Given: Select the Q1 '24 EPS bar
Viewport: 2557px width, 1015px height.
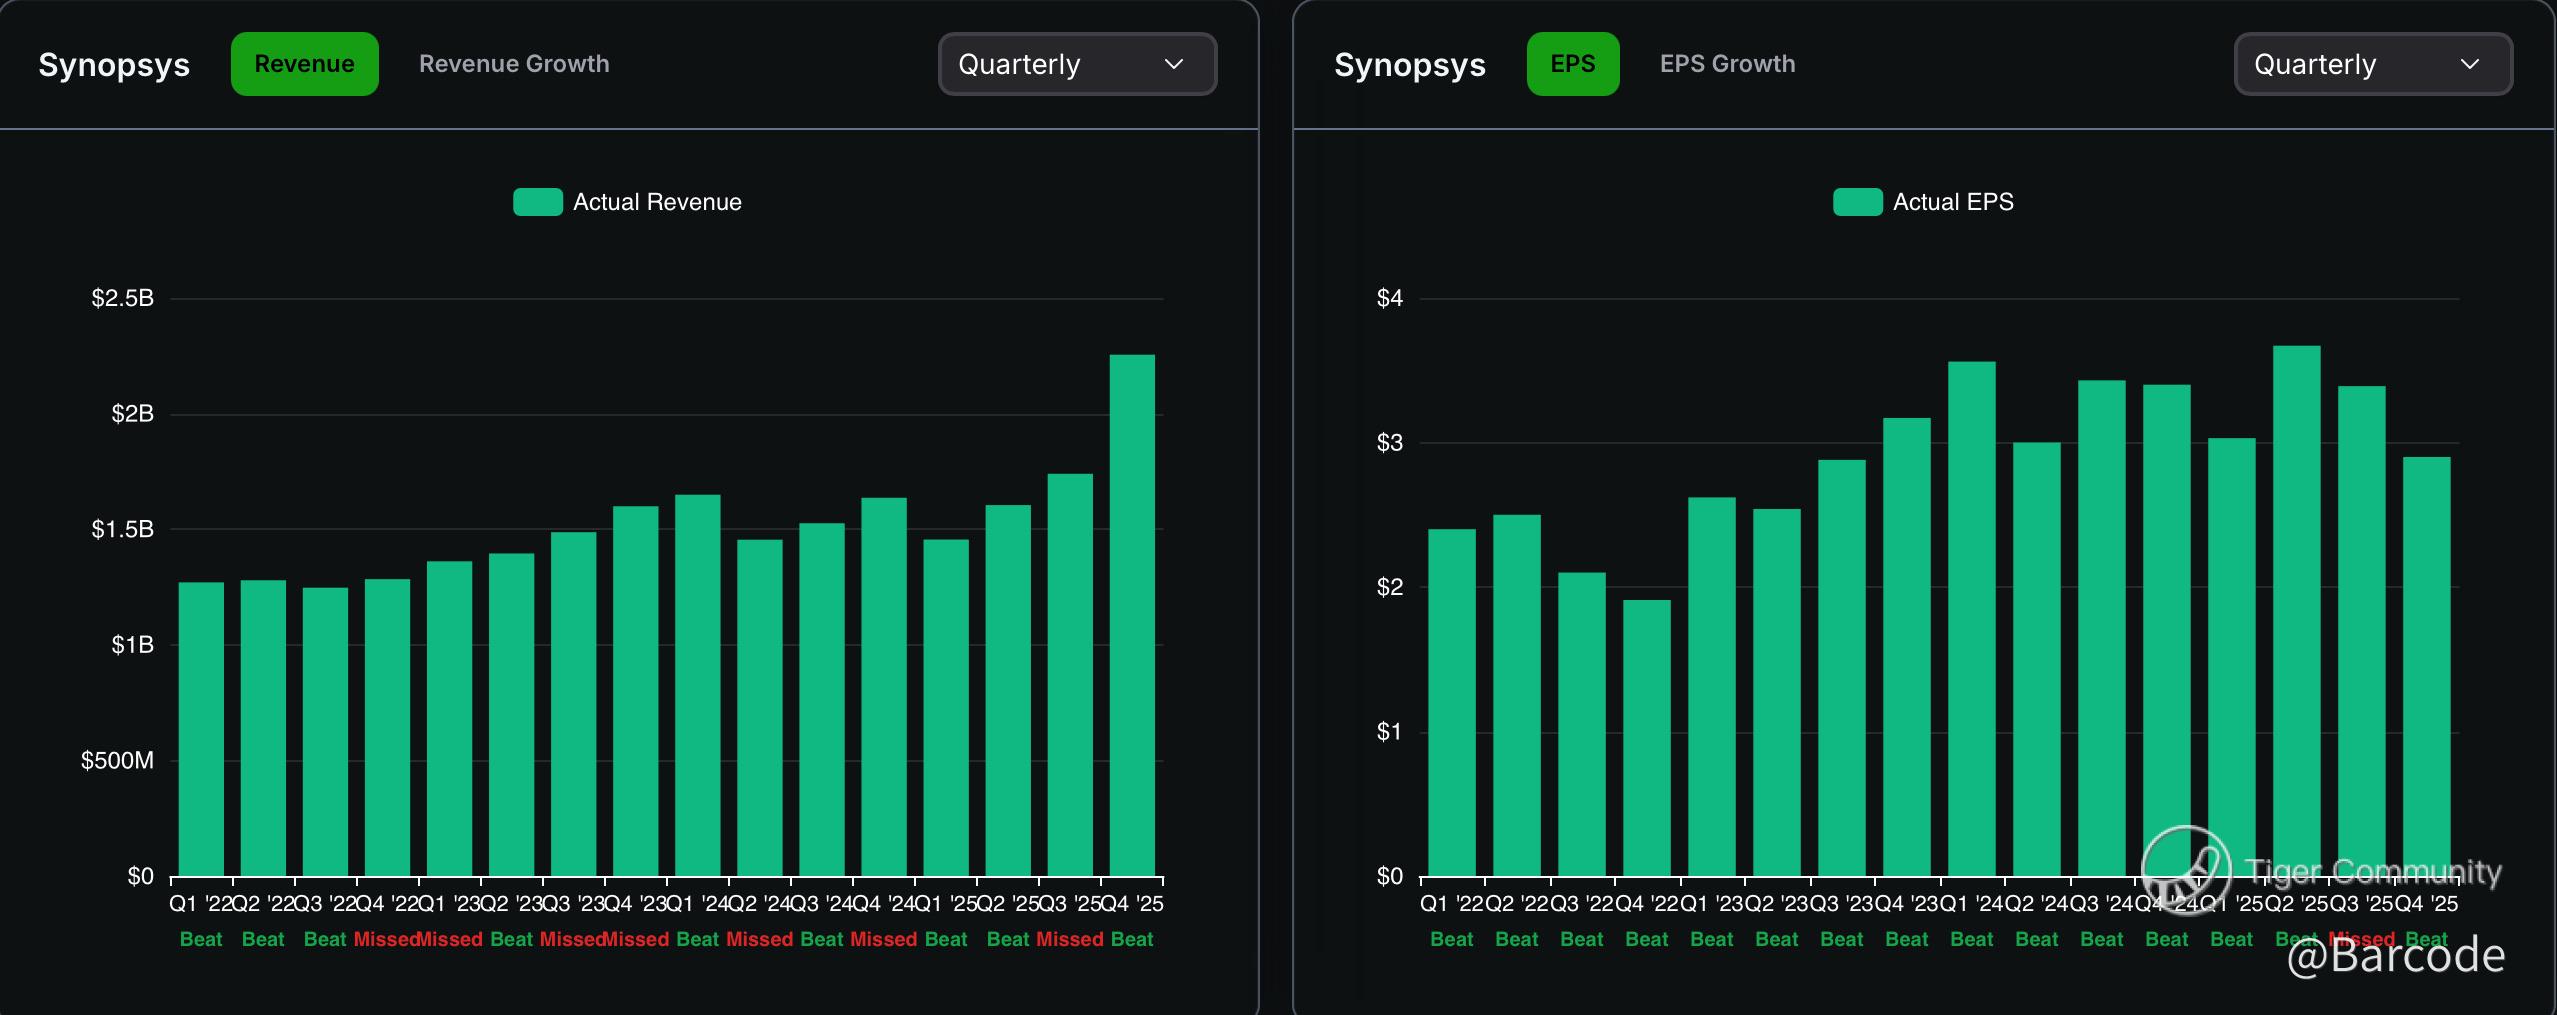Looking at the screenshot, I should coord(1972,619).
